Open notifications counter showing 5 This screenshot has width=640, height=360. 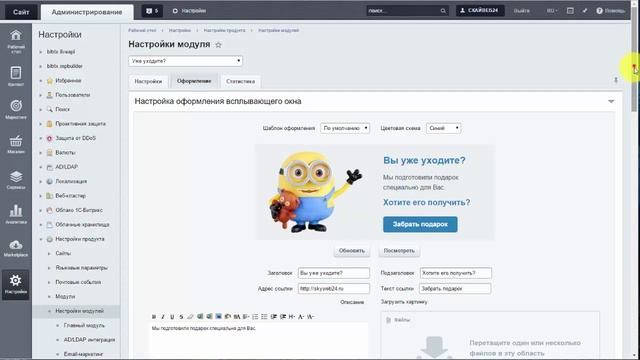[152, 11]
